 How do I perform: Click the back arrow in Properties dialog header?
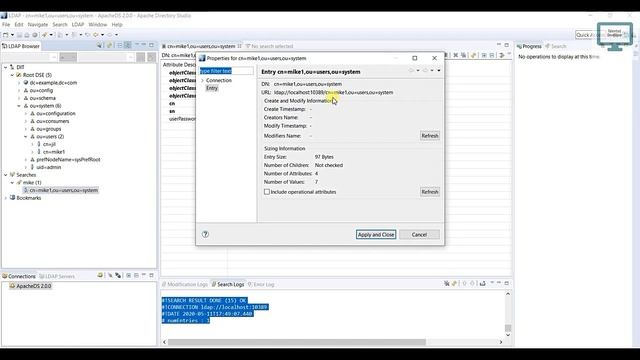pyautogui.click(x=411, y=71)
